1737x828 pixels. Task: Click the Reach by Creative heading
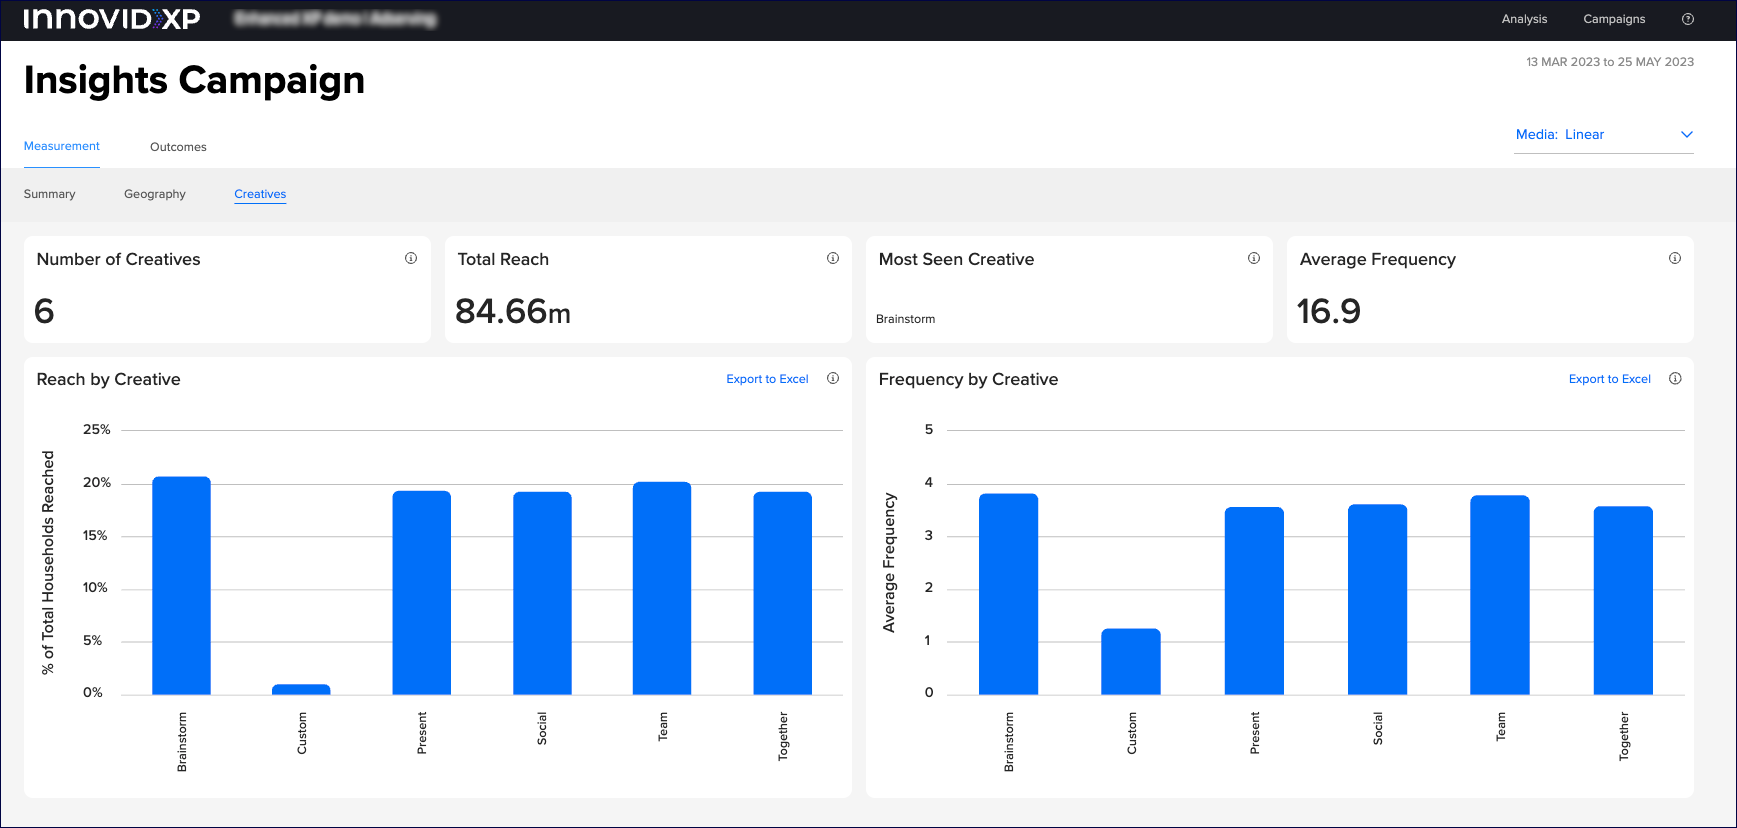[x=109, y=380]
